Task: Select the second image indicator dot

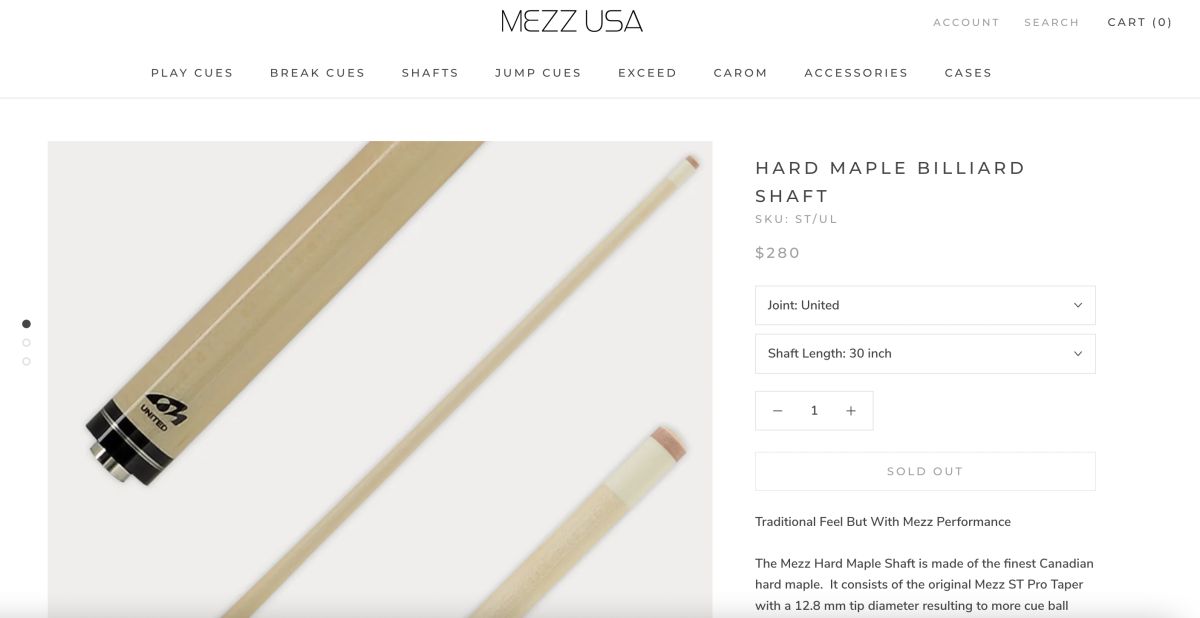Action: click(26, 343)
